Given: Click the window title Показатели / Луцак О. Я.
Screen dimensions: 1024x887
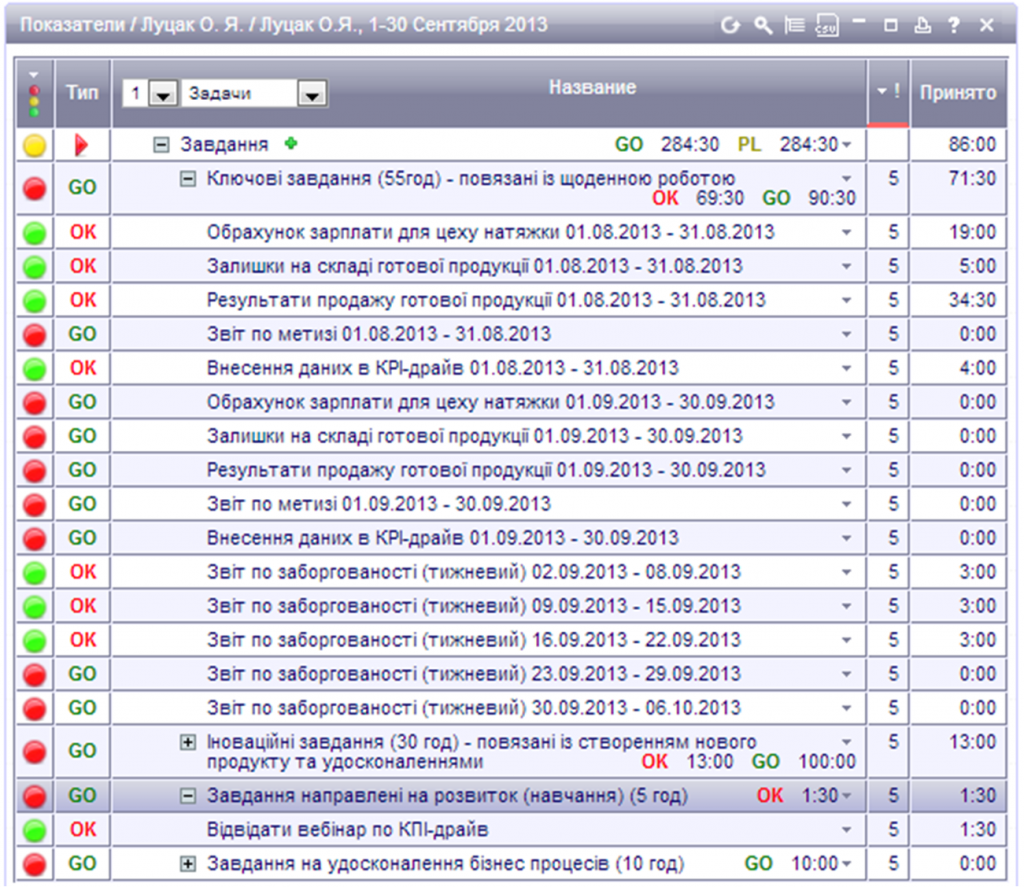Looking at the screenshot, I should point(283,25).
